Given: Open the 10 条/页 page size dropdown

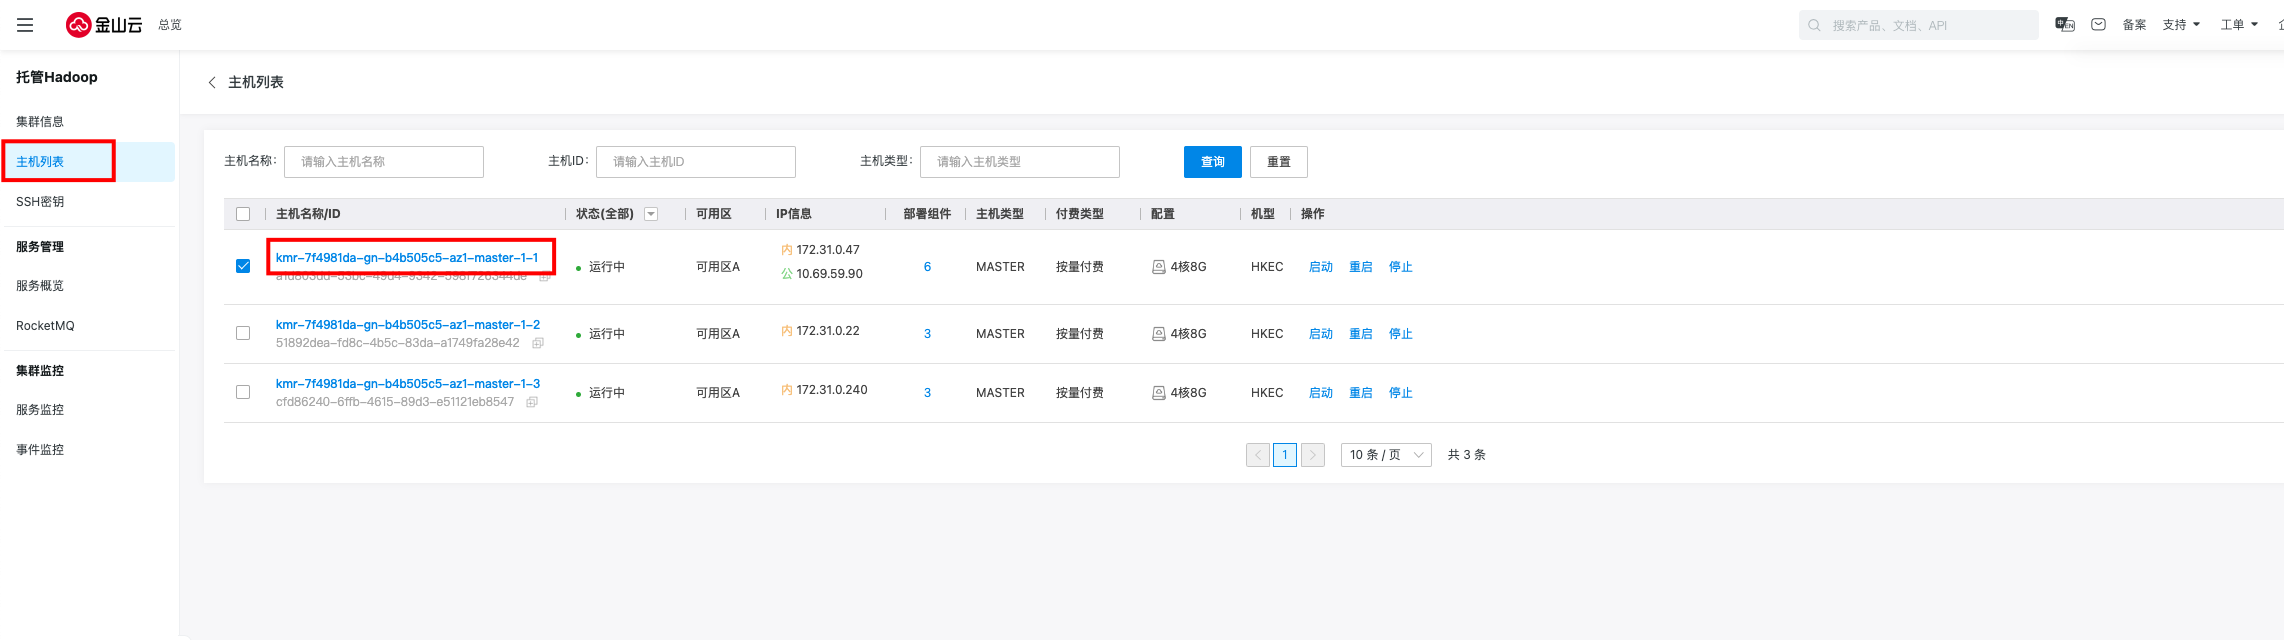Looking at the screenshot, I should coord(1385,455).
